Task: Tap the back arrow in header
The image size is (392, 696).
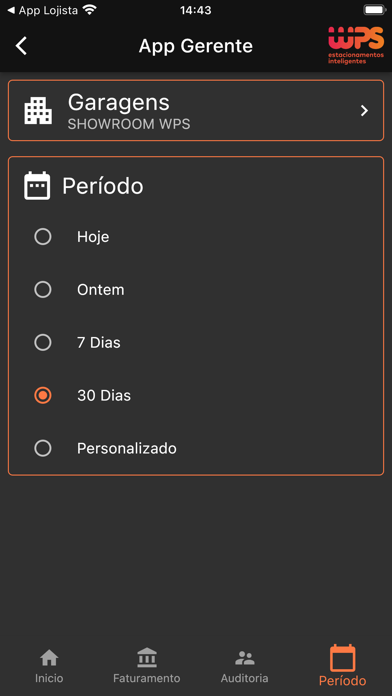Action: pos(21,46)
